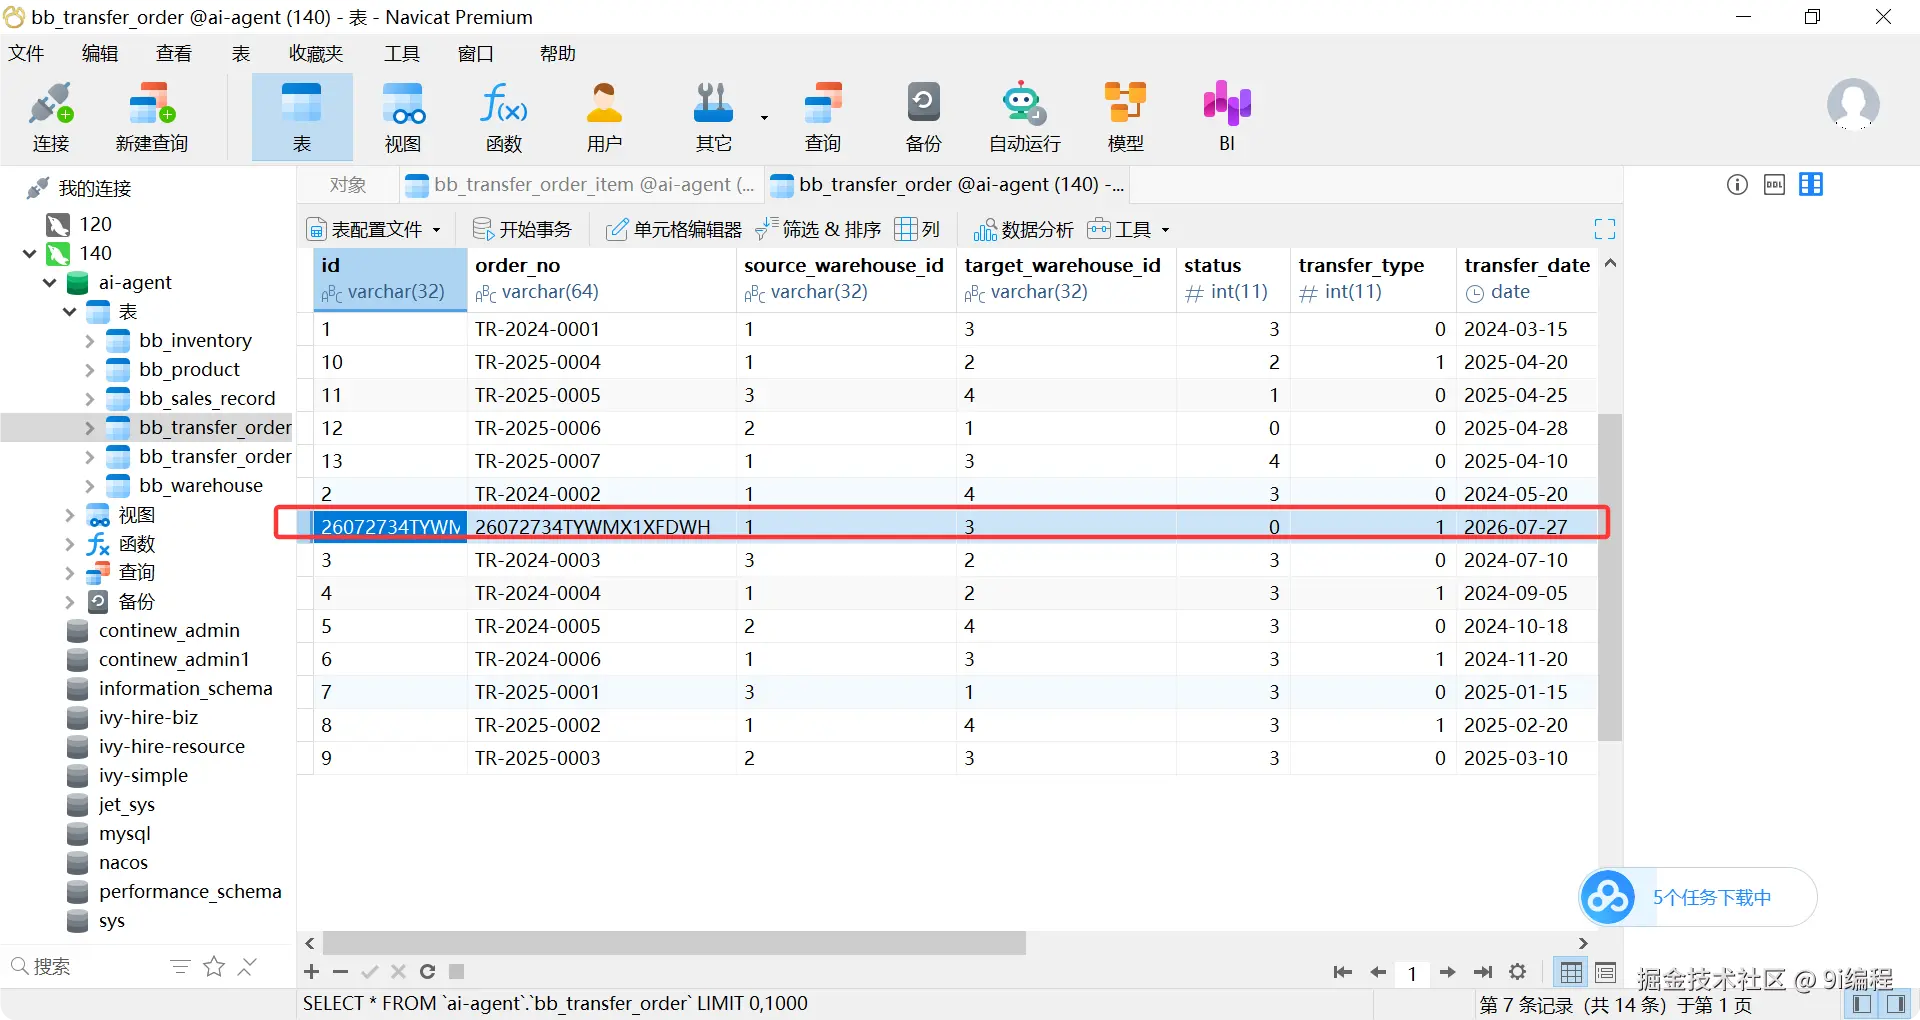The image size is (1920, 1020).
Task: Open the 工具 dropdown in grid toolbar
Action: pyautogui.click(x=1128, y=229)
